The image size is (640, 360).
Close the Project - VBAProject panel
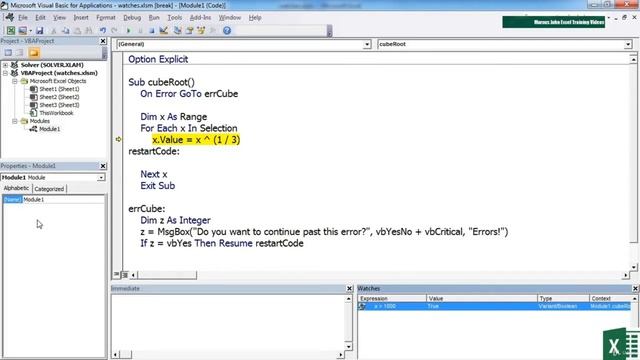tap(103, 41)
